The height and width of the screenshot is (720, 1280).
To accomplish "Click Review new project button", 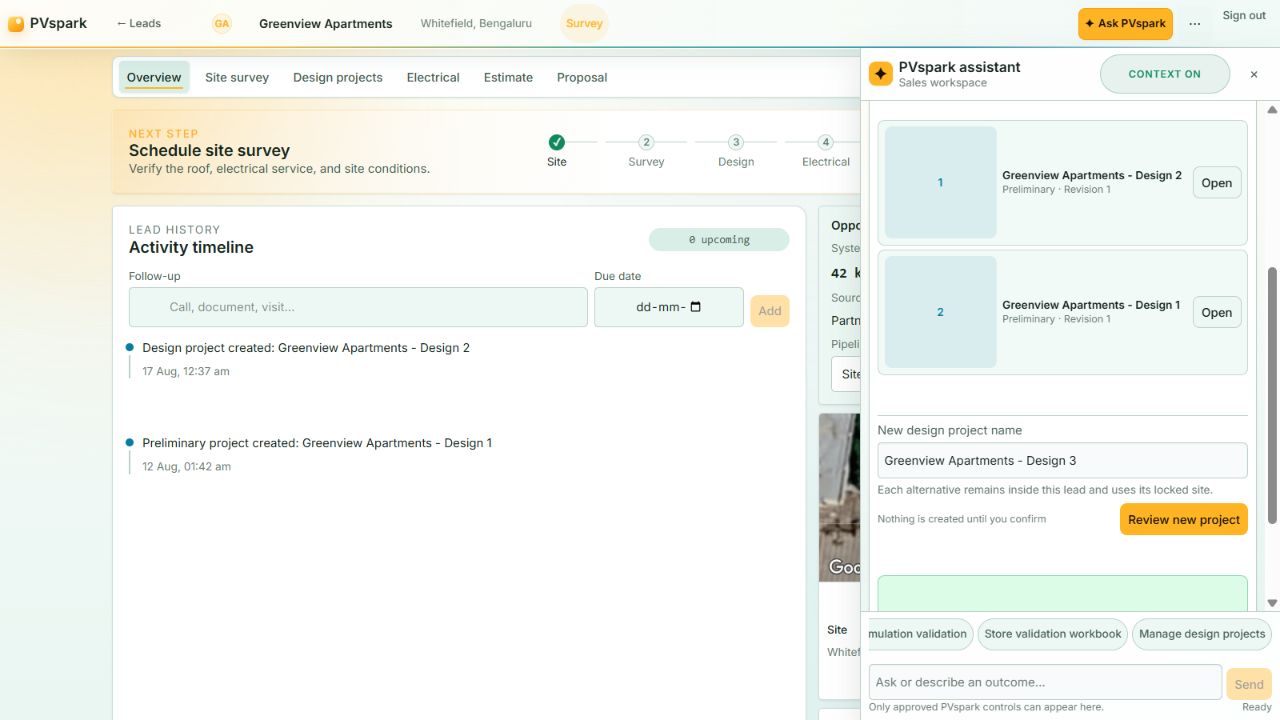I will coord(1184,519).
